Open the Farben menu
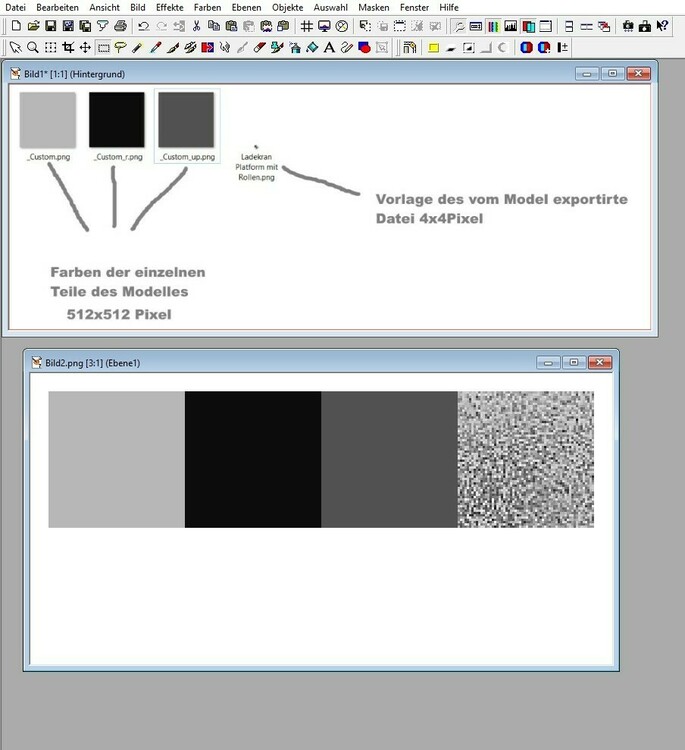685x750 pixels. pyautogui.click(x=208, y=8)
